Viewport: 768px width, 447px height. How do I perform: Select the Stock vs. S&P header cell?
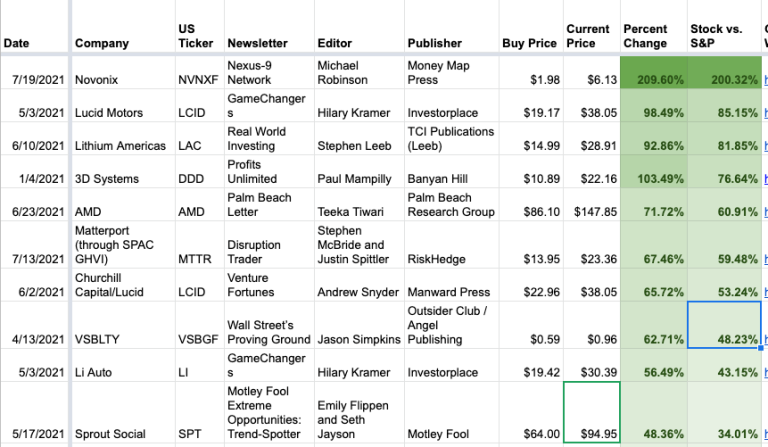720,35
